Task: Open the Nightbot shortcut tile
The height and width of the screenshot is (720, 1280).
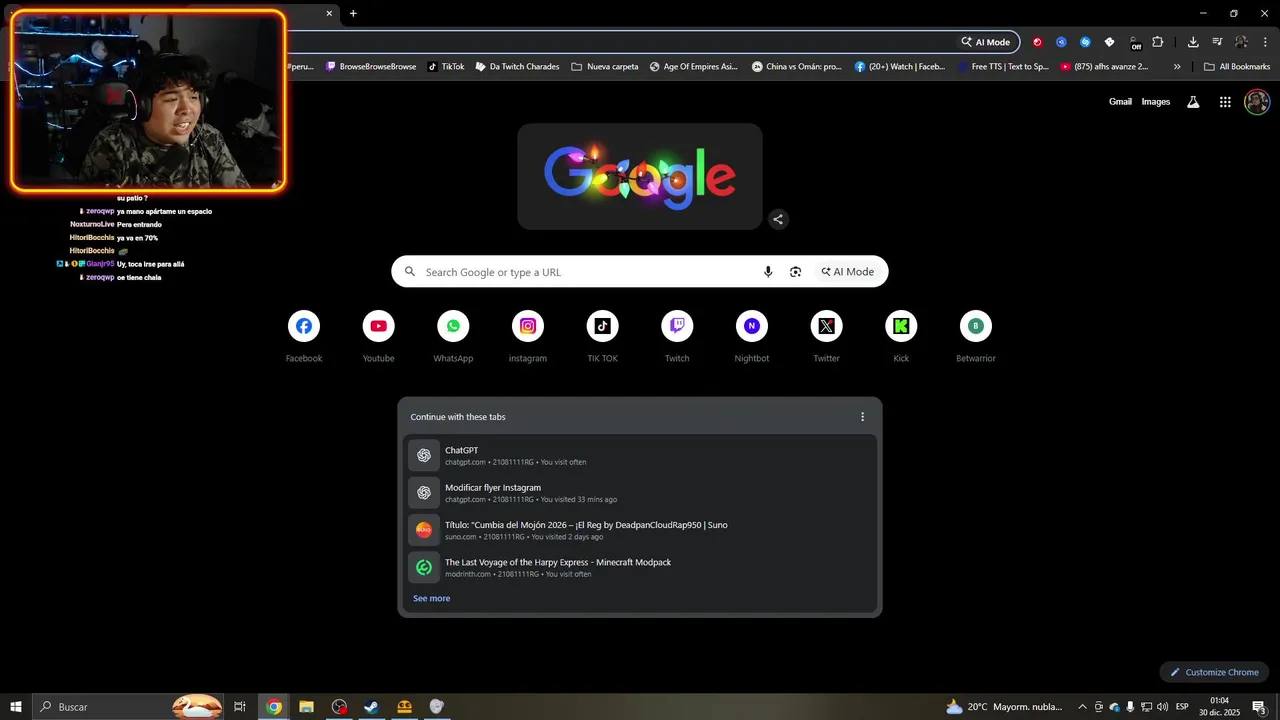Action: click(x=752, y=336)
